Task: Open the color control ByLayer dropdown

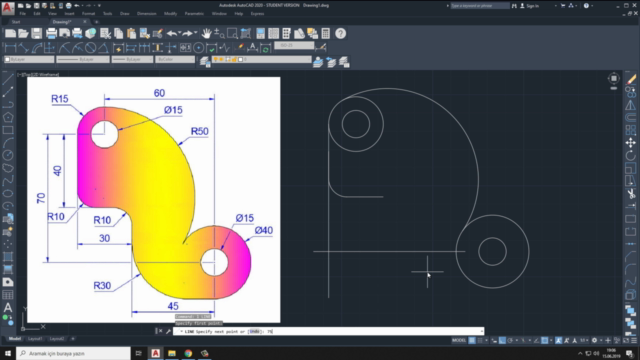Action: click(29, 60)
